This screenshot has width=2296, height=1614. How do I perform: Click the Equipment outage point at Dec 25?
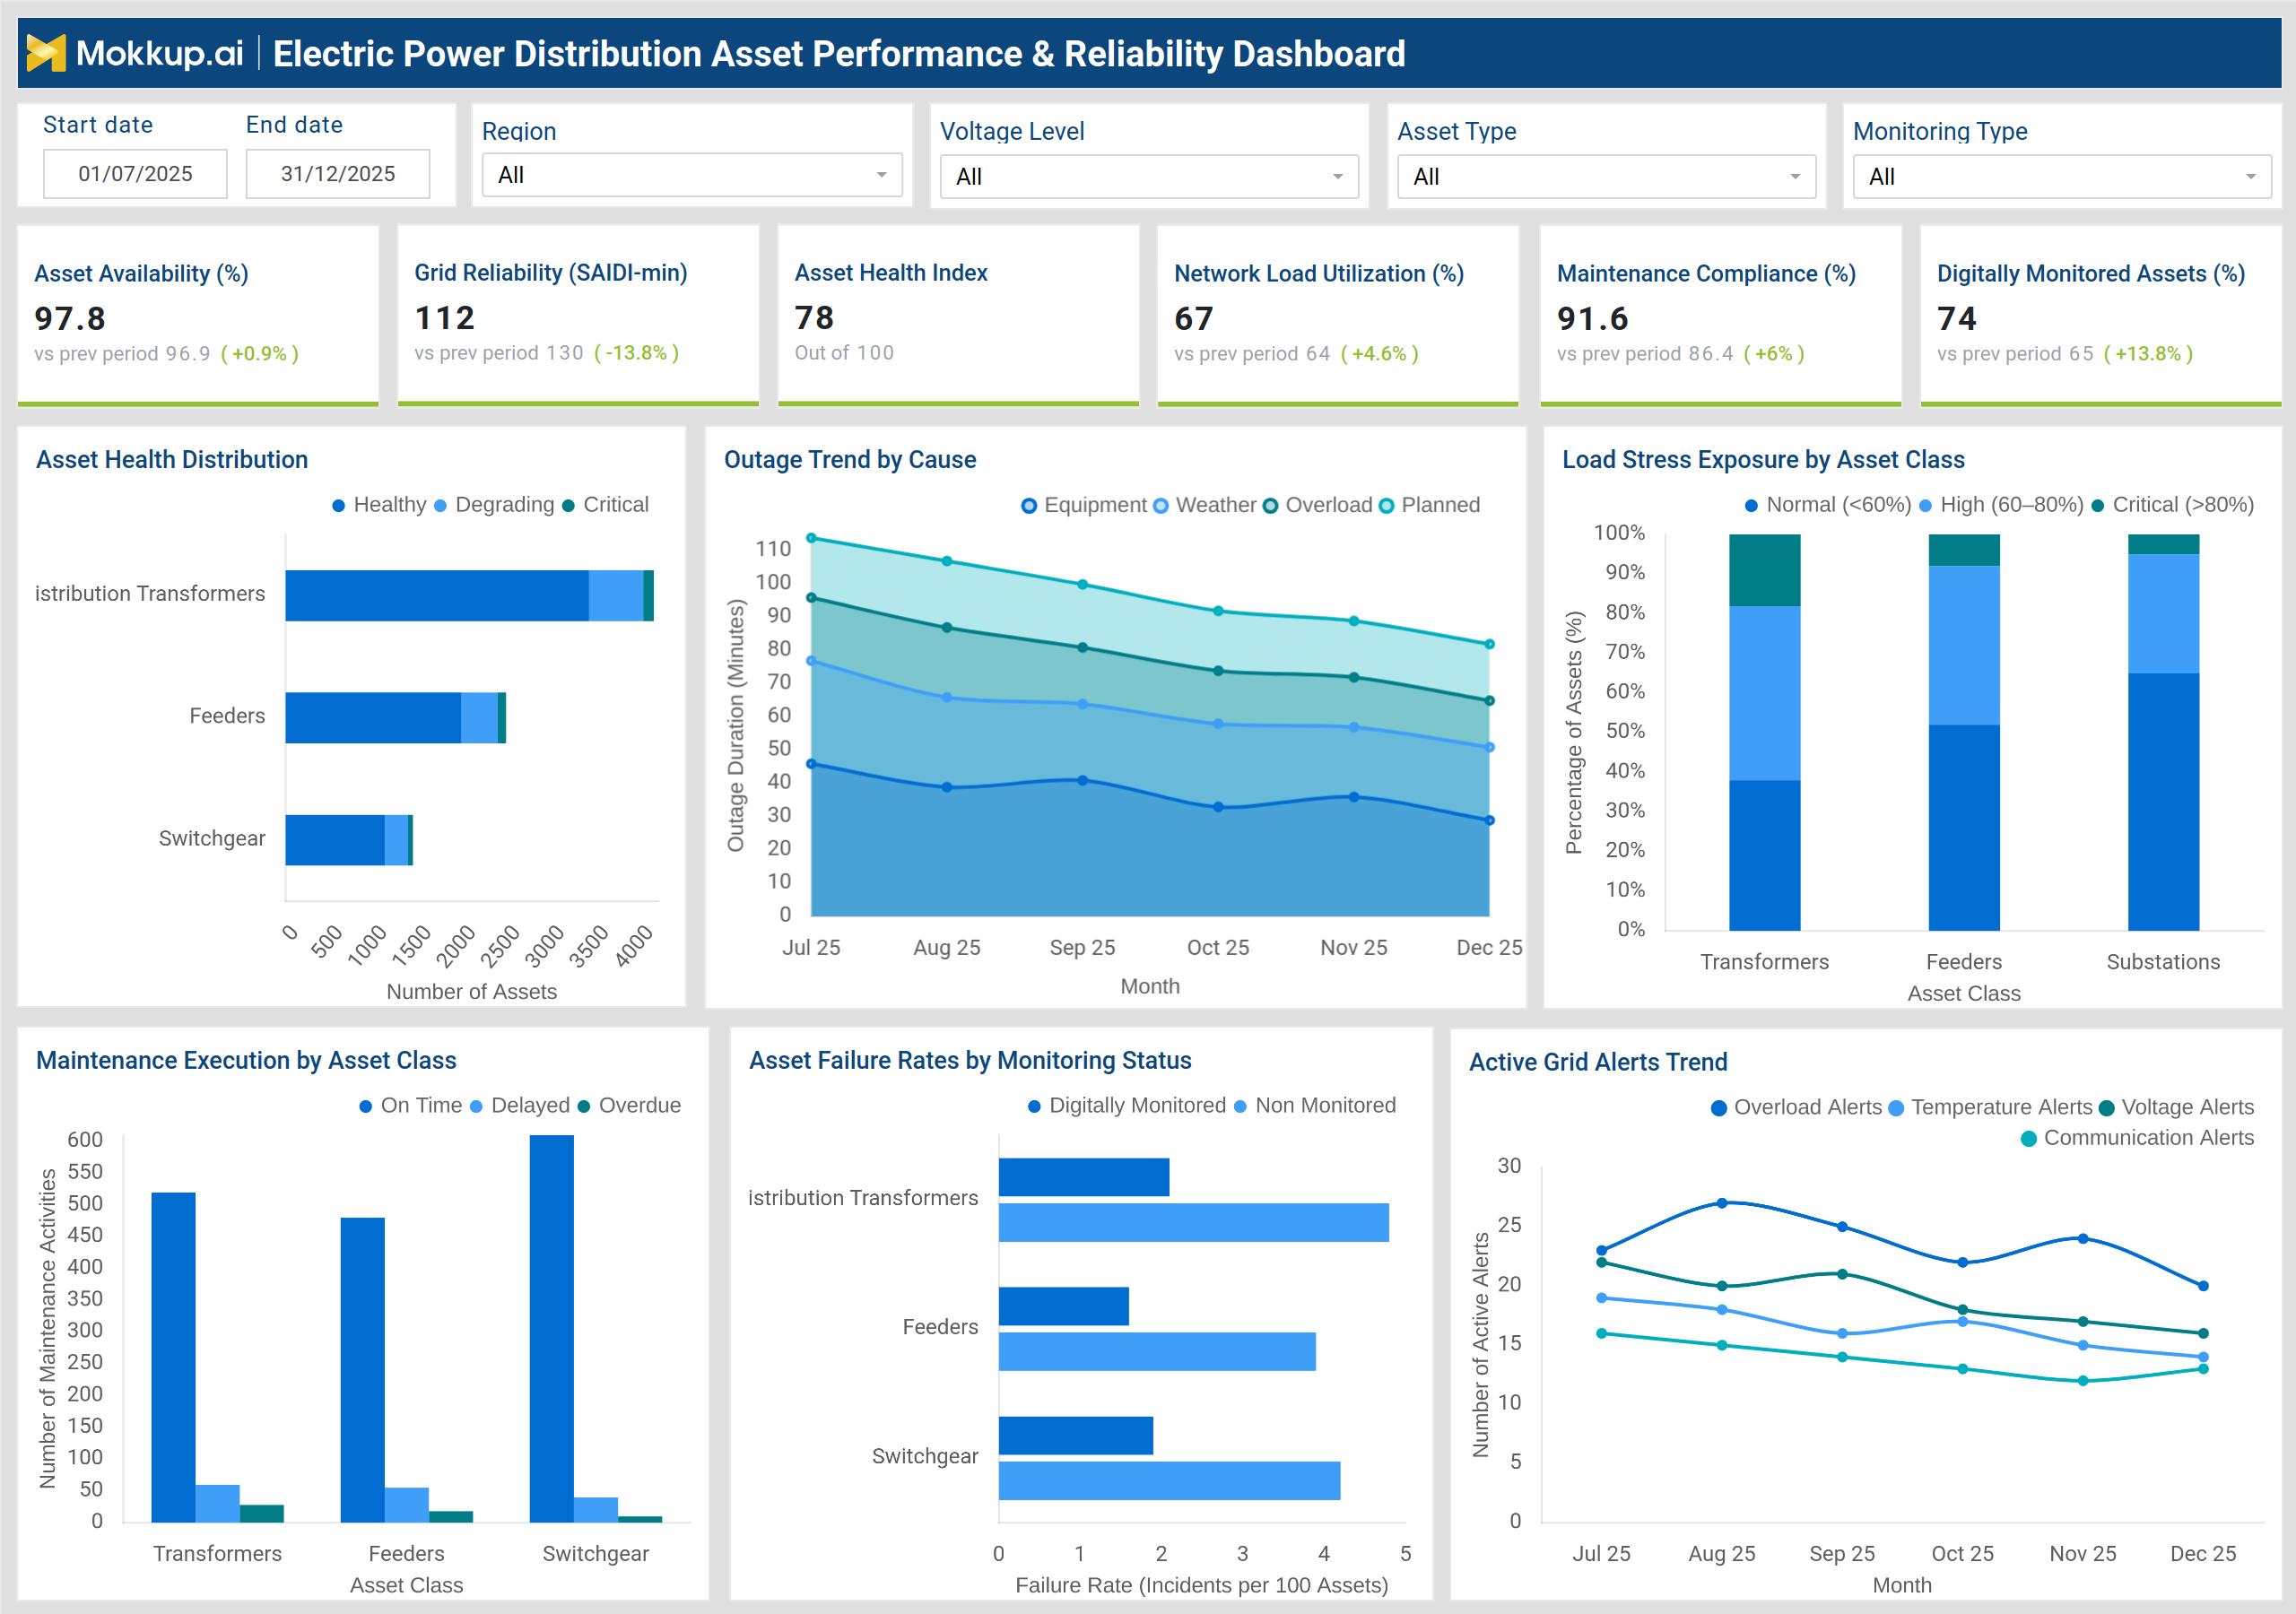1490,821
